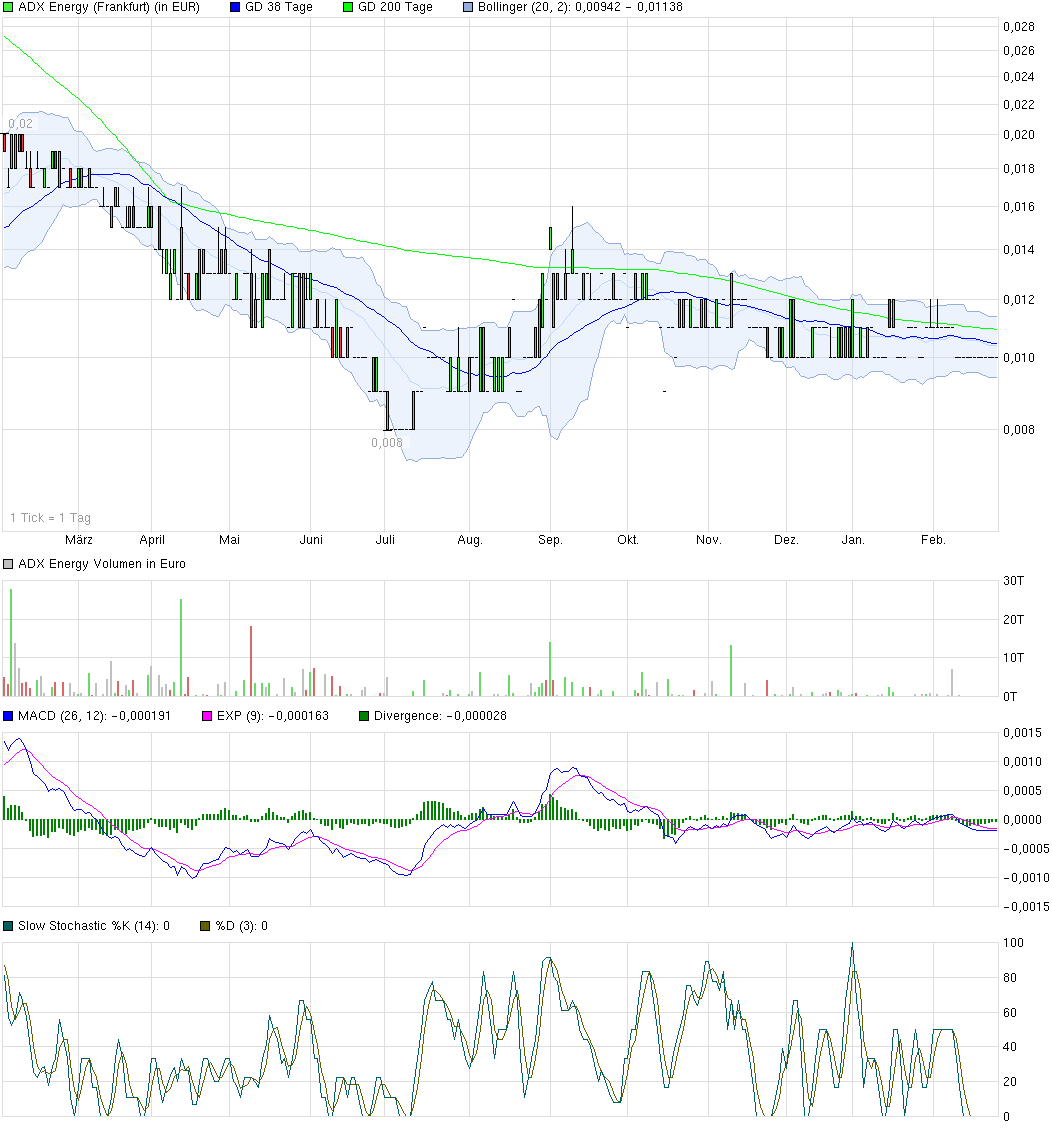Select the green ADX Energy legend icon
Screen dimensions: 1052x1129
8,7
